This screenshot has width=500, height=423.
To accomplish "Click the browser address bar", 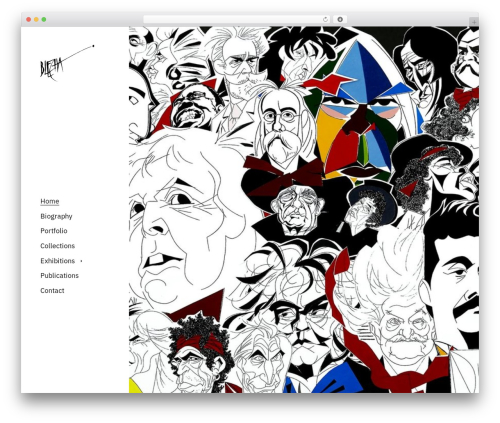I will click(237, 19).
